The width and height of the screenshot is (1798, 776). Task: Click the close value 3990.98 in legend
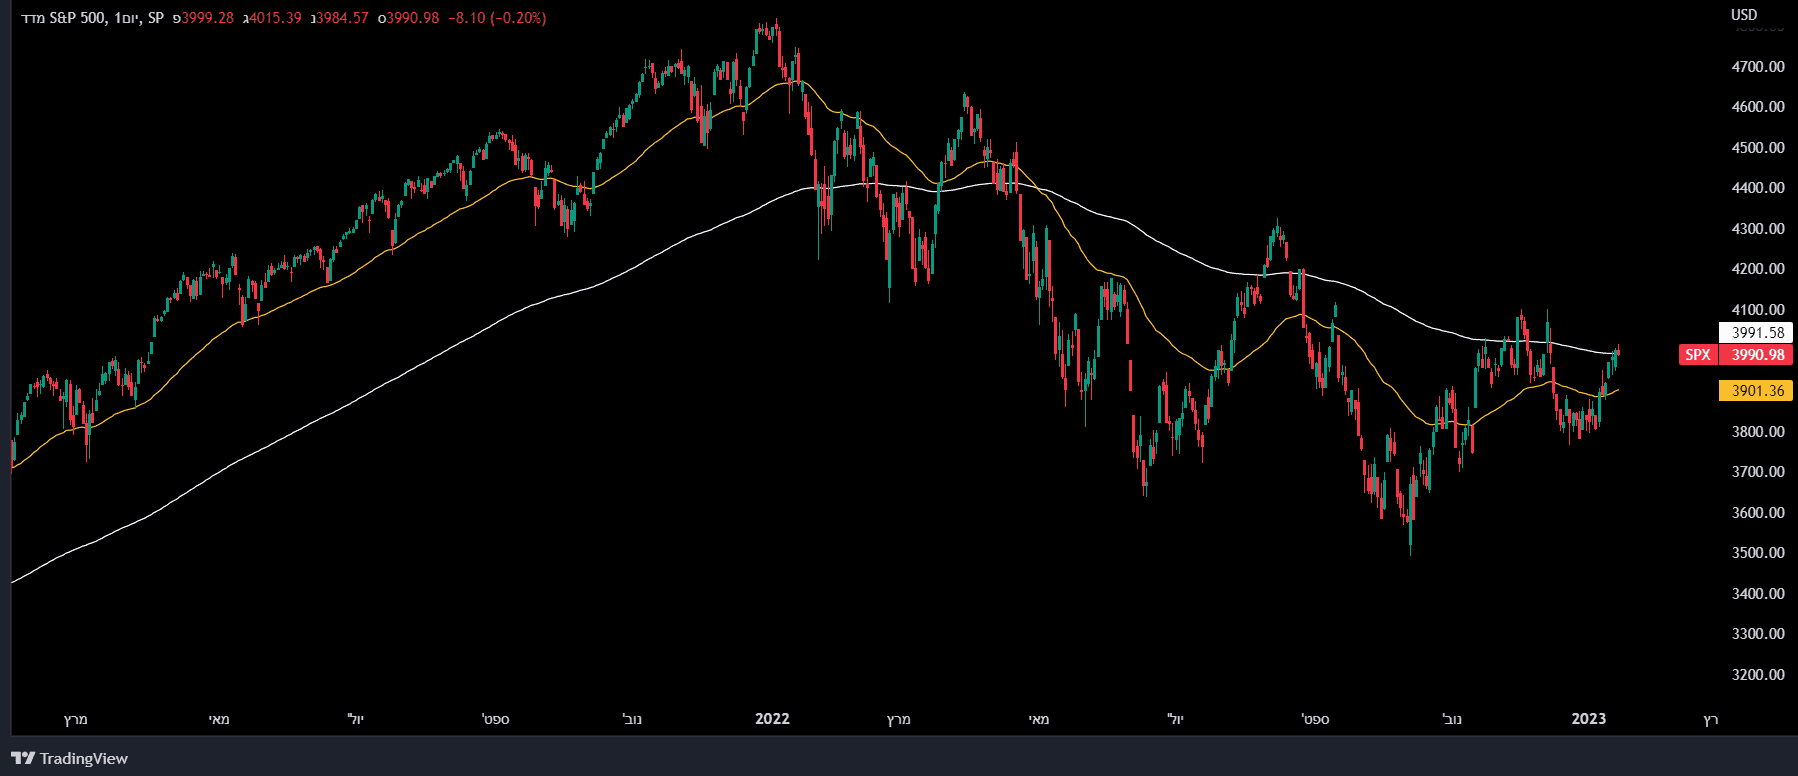[412, 18]
